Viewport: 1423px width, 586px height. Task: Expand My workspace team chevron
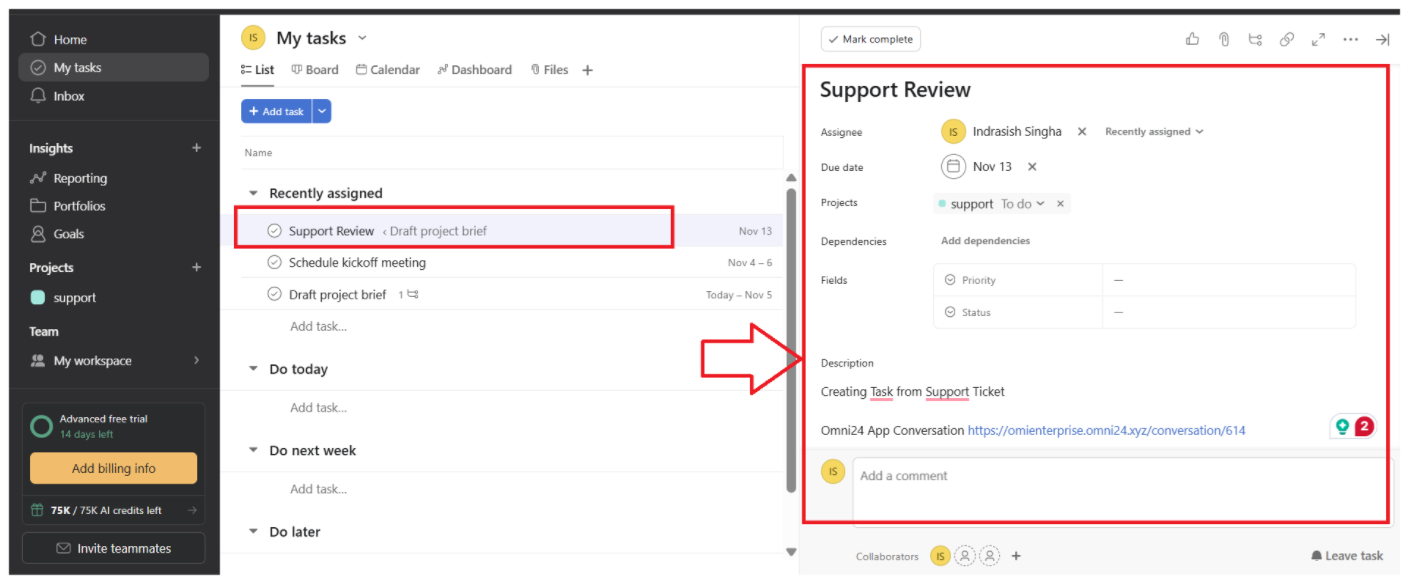pyautogui.click(x=196, y=361)
